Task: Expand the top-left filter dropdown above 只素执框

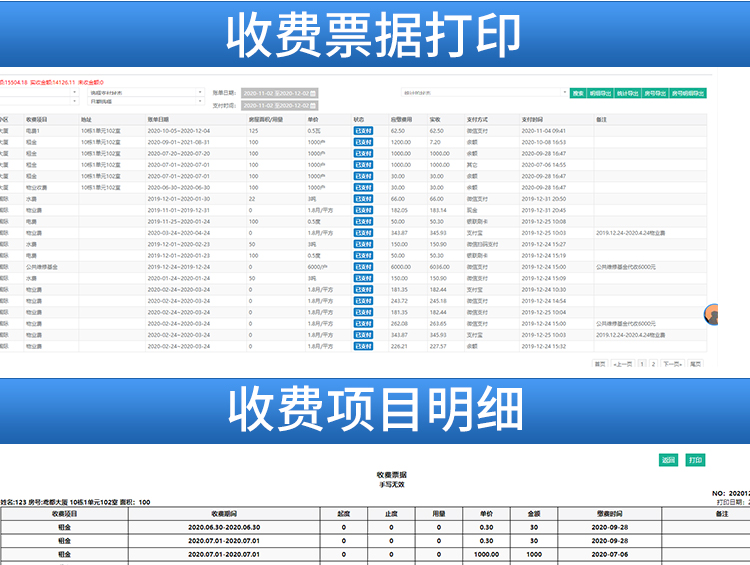Action: coord(145,92)
